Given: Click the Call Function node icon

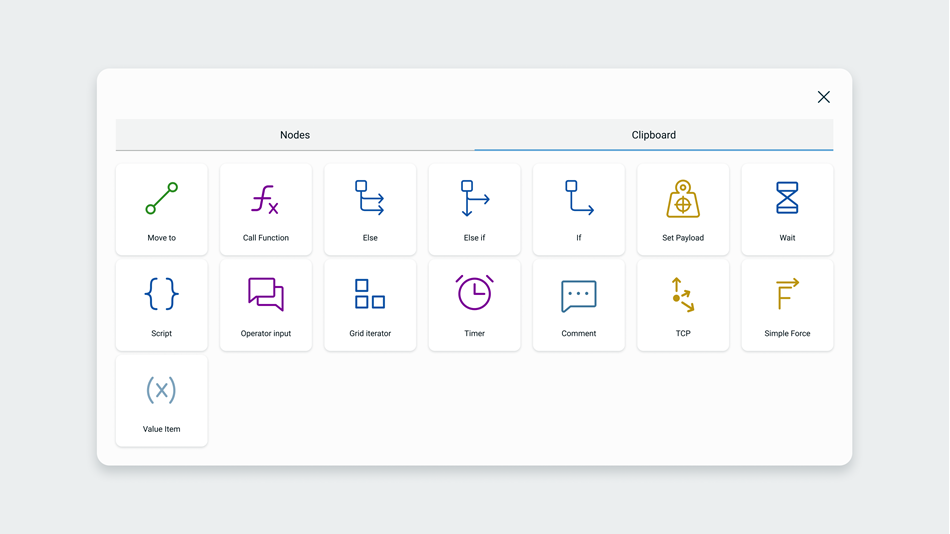Looking at the screenshot, I should point(265,199).
